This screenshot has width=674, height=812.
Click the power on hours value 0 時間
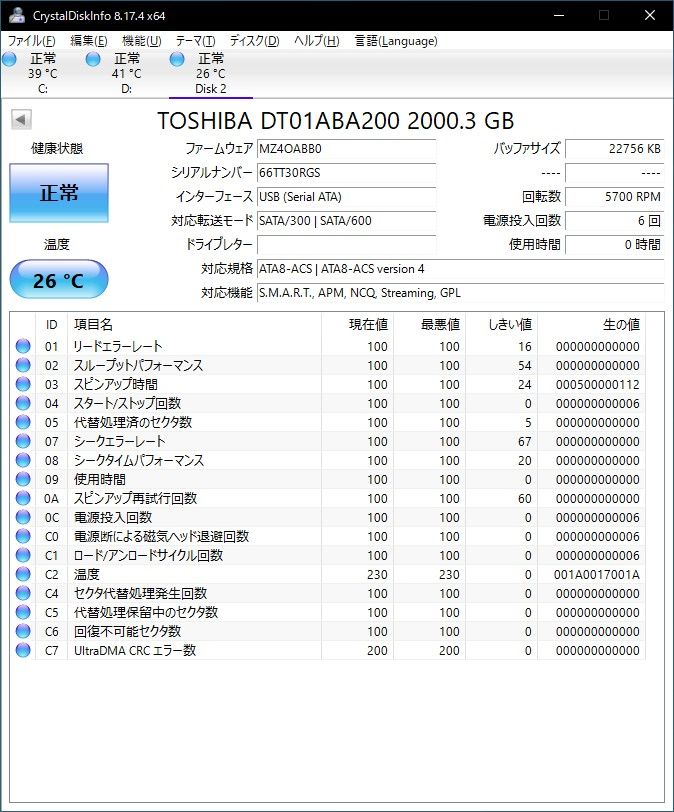click(x=614, y=244)
